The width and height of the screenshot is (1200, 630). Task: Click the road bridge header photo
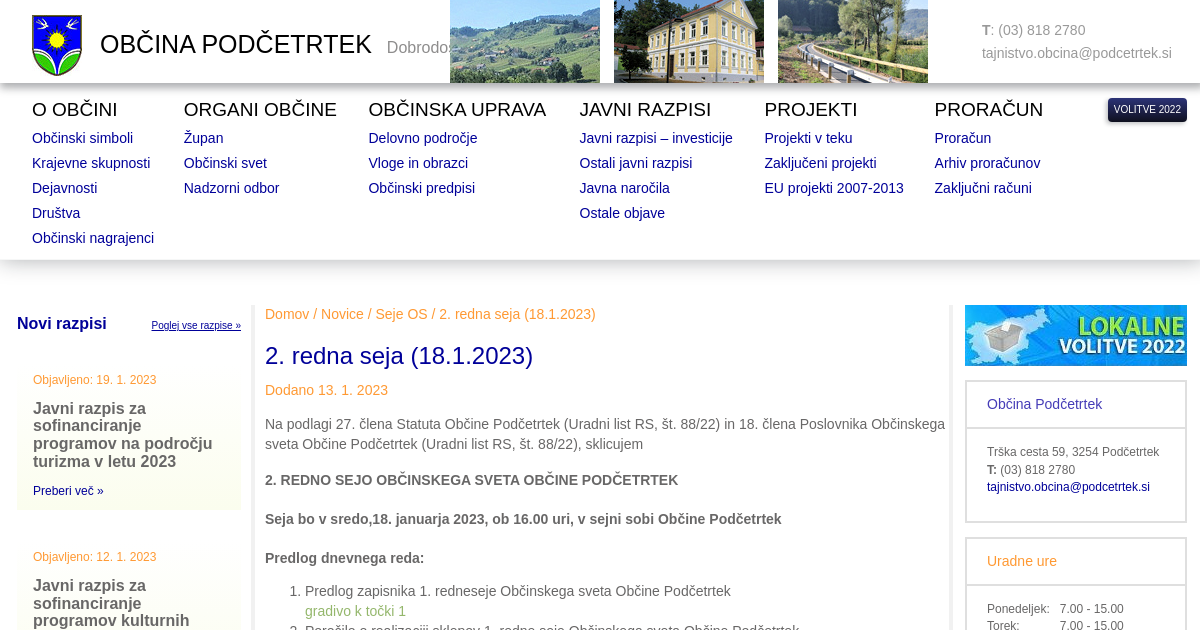point(852,41)
